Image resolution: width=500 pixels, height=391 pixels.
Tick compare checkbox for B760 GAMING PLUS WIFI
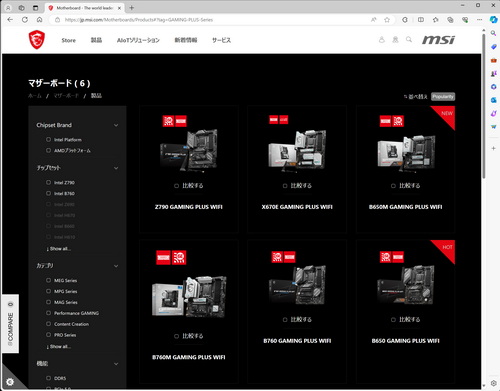tap(285, 320)
